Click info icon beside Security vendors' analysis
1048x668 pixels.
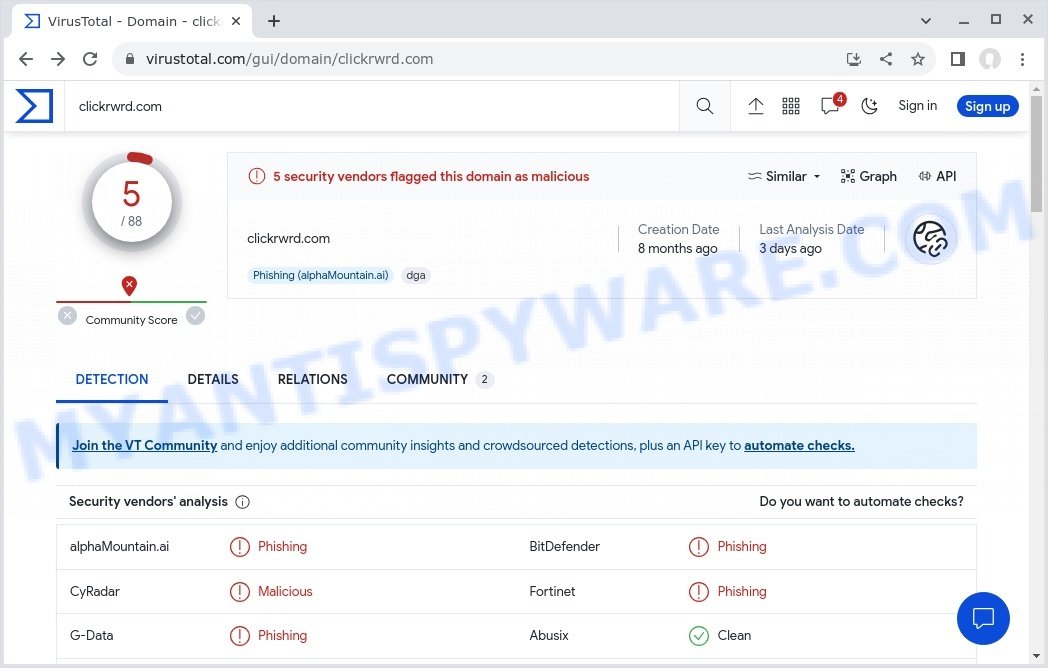tap(243, 502)
